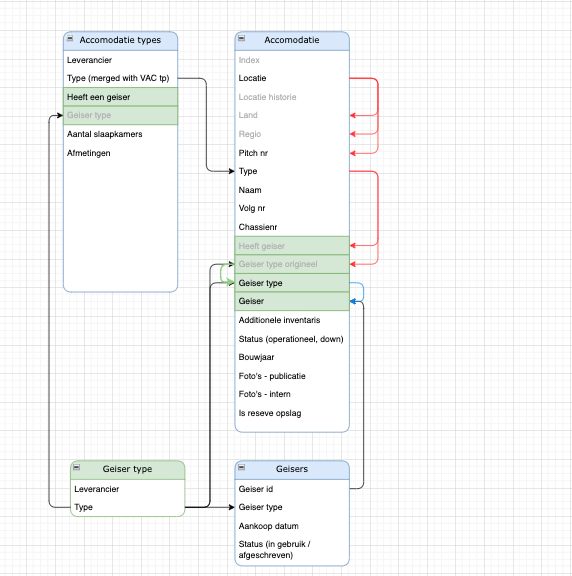Select the Aankoop datum row
The width and height of the screenshot is (572, 576).
[x=292, y=526]
